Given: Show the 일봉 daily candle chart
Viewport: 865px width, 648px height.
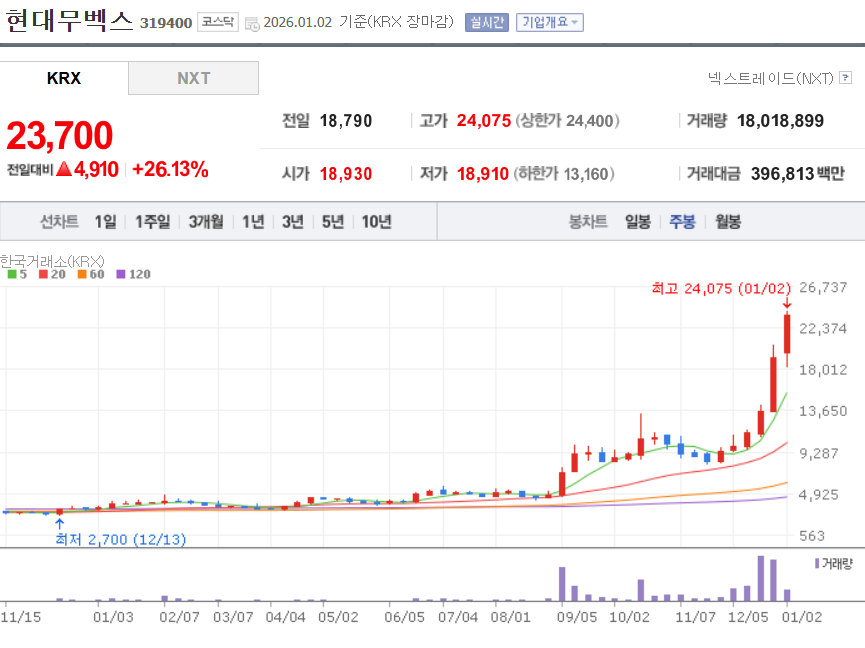Looking at the screenshot, I should point(638,221).
